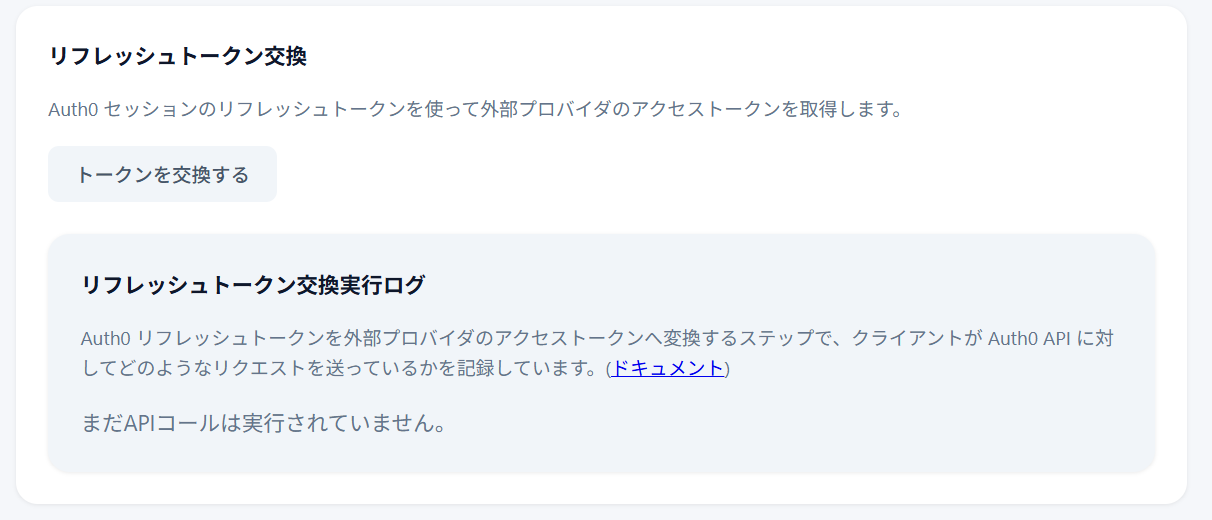Screen dimensions: 1212x520
Task: Click the リフレッシュトークン交換 main heading
Action: pos(177,57)
